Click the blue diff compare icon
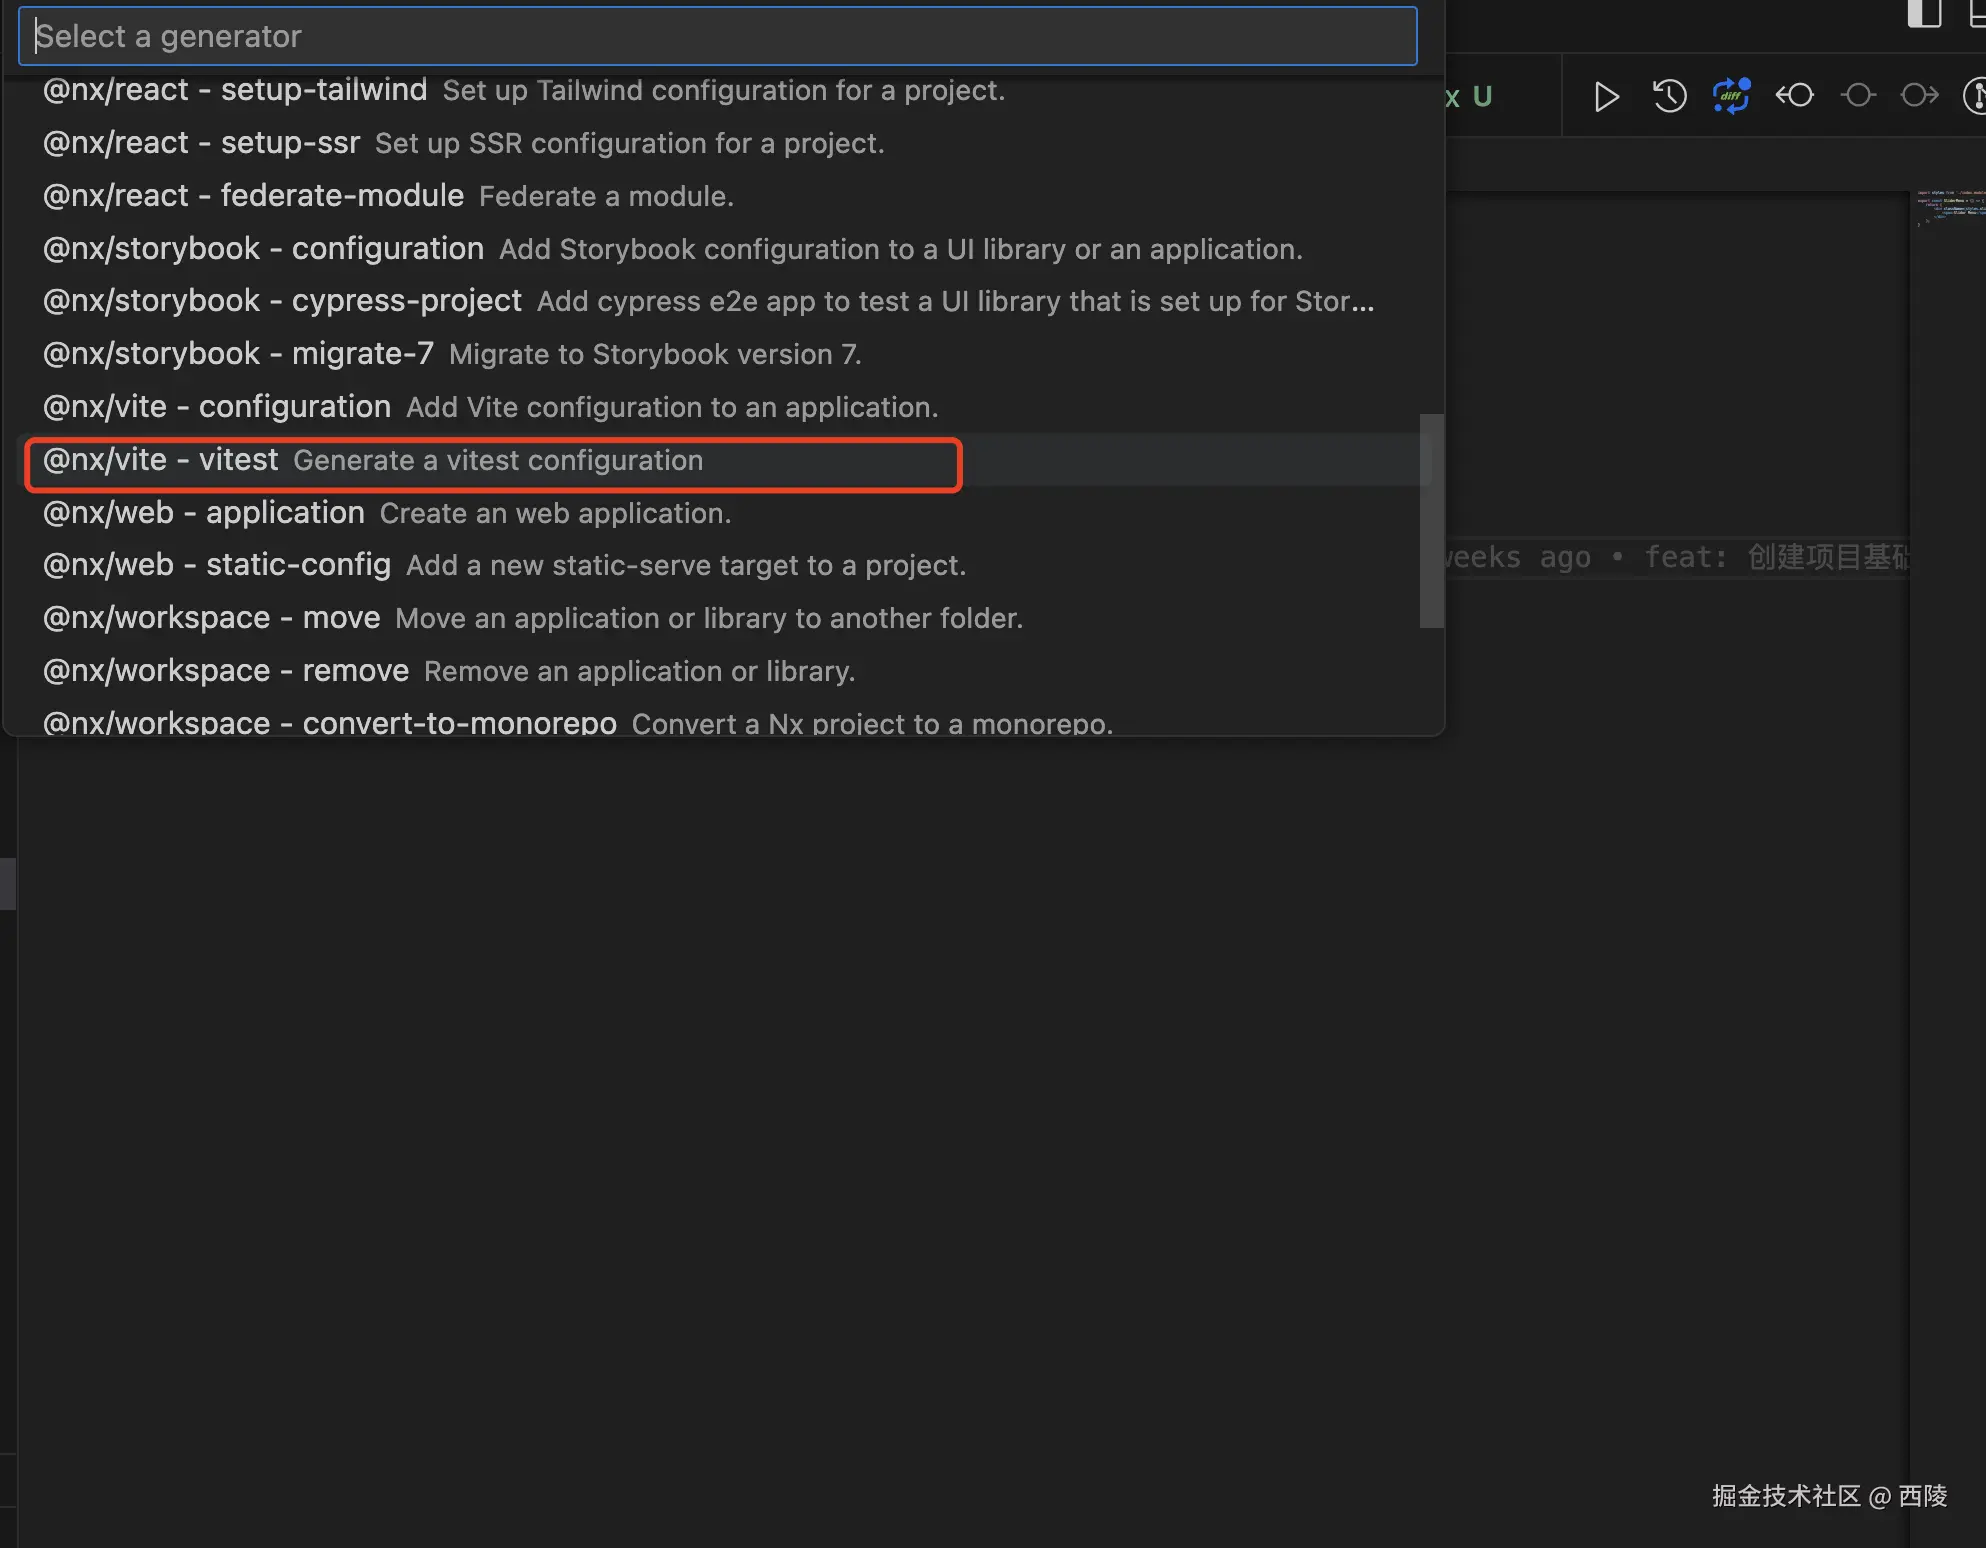 click(1731, 97)
